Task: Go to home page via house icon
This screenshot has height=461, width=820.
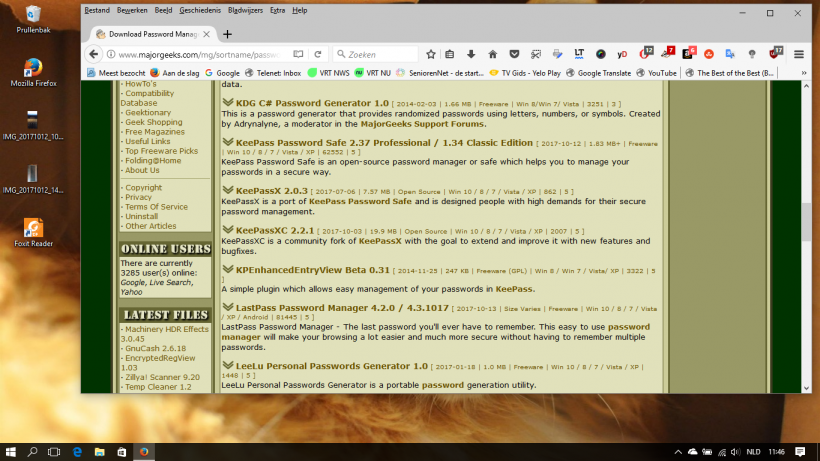Action: pyautogui.click(x=493, y=54)
